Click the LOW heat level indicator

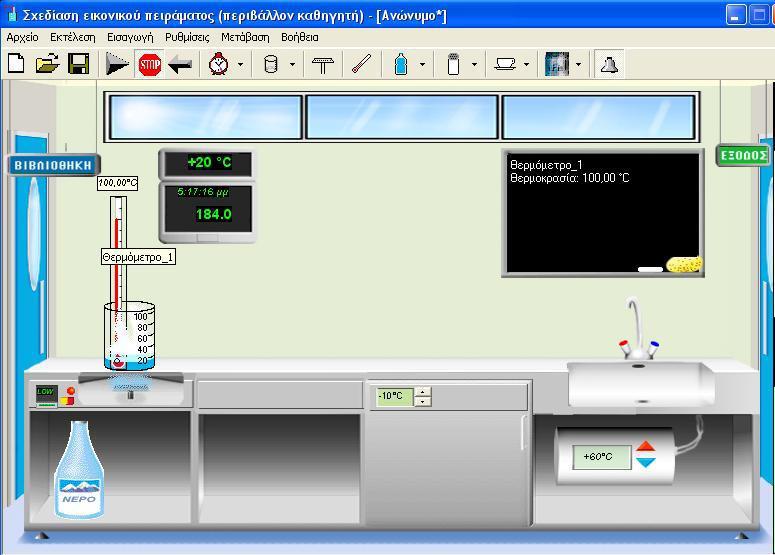pos(46,395)
